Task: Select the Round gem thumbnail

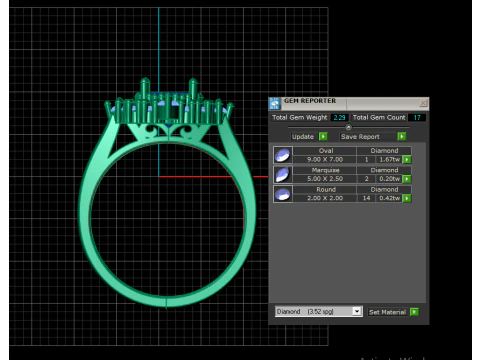Action: [x=283, y=194]
